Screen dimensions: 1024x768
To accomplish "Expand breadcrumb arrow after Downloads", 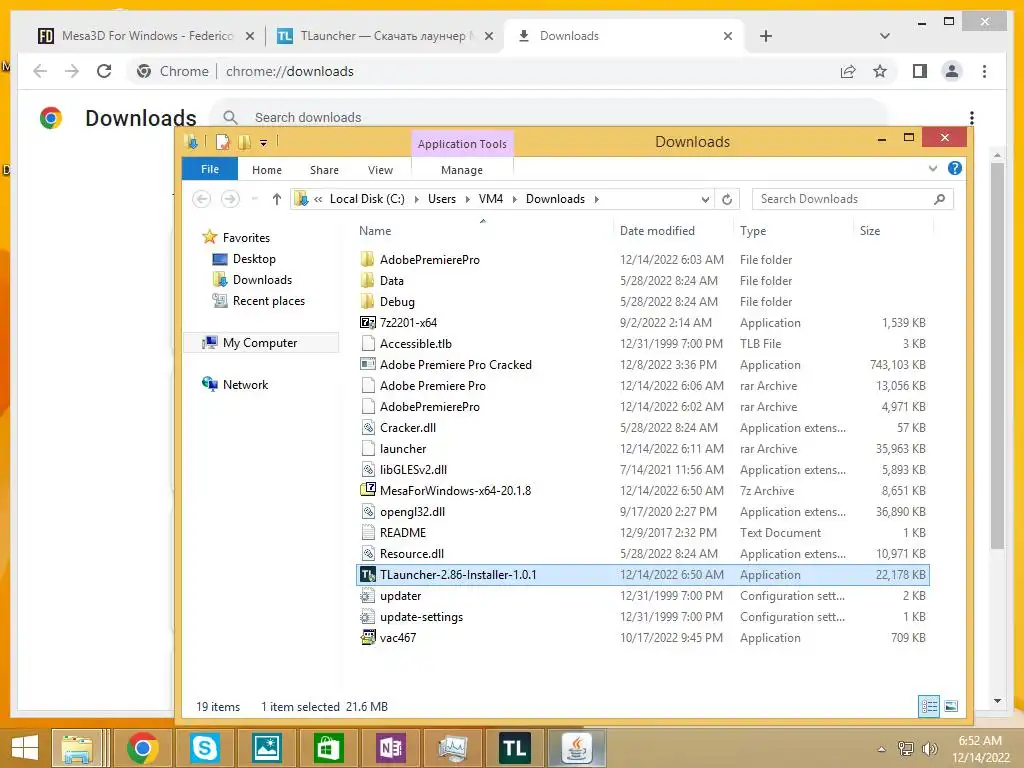I will coord(596,199).
